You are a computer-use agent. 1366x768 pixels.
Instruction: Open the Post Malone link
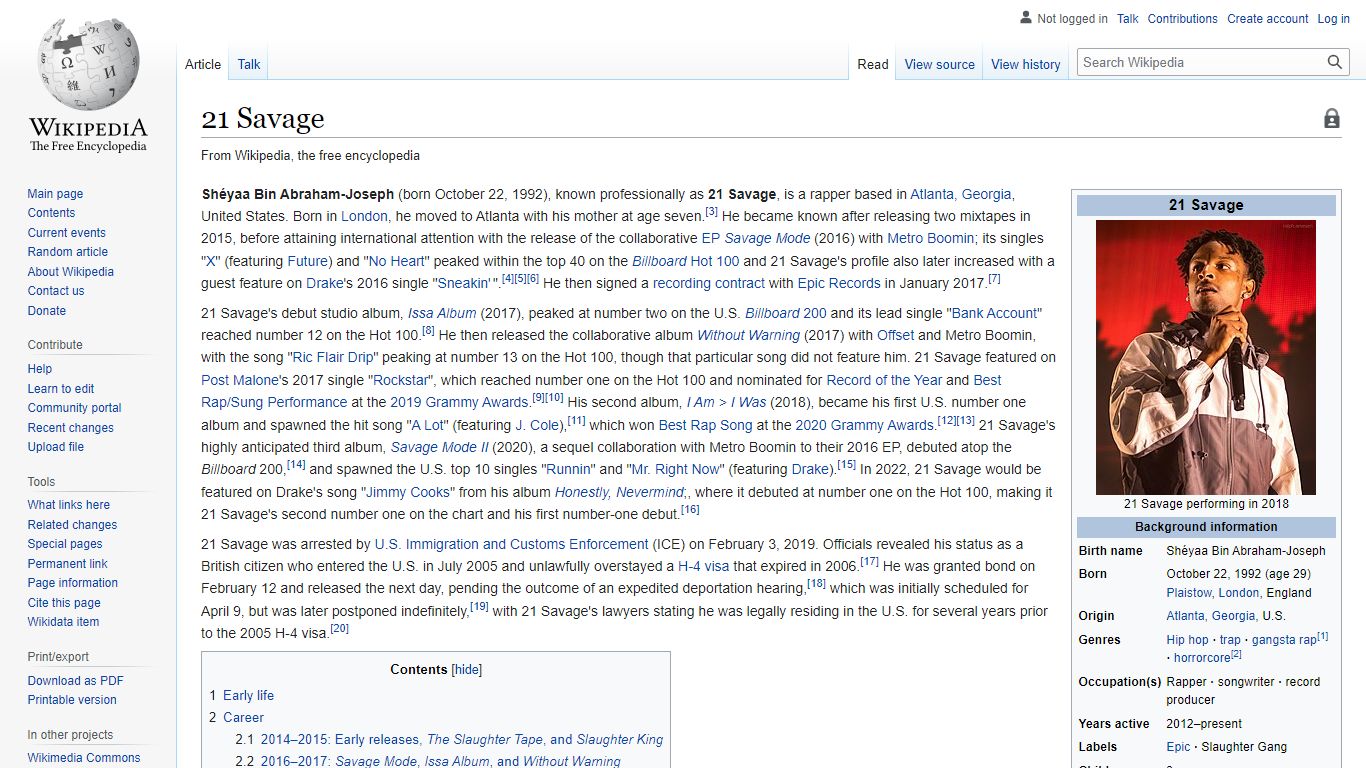point(240,380)
